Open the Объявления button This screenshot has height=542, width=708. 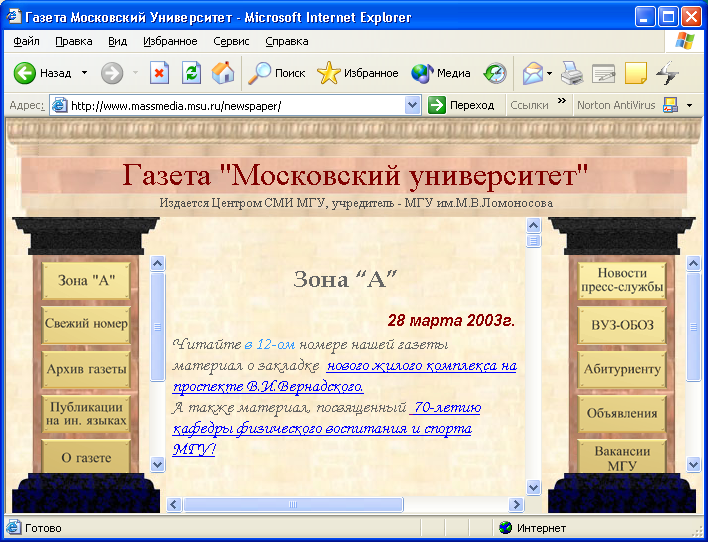[x=622, y=413]
